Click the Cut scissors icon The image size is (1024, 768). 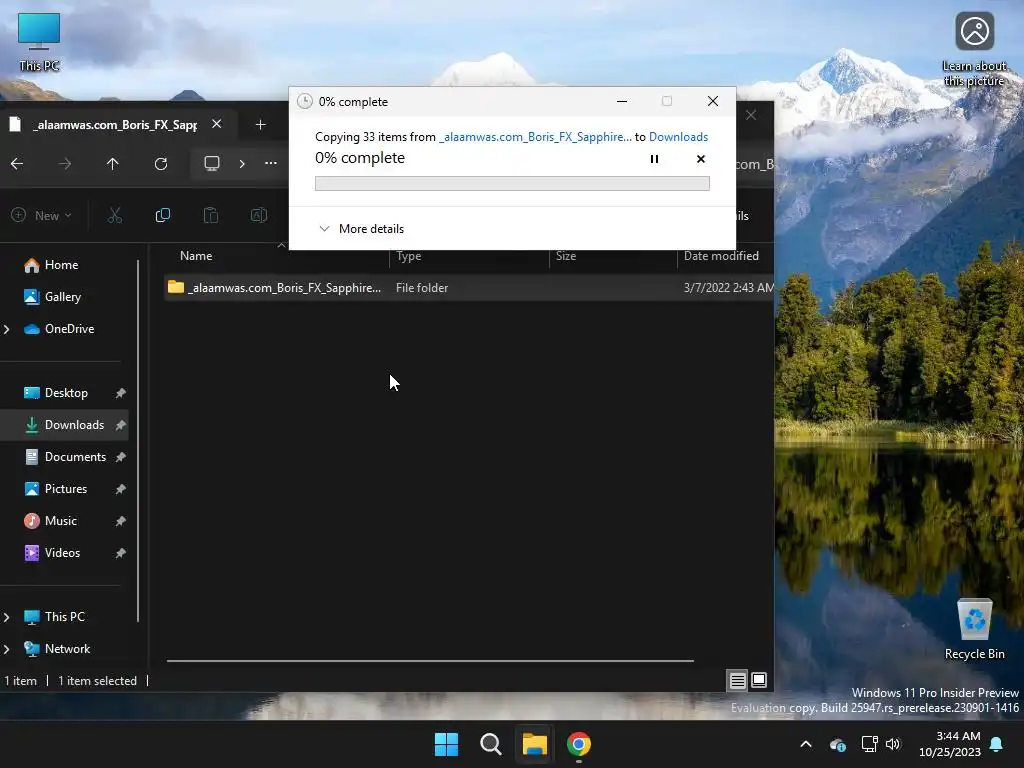[x=115, y=216]
